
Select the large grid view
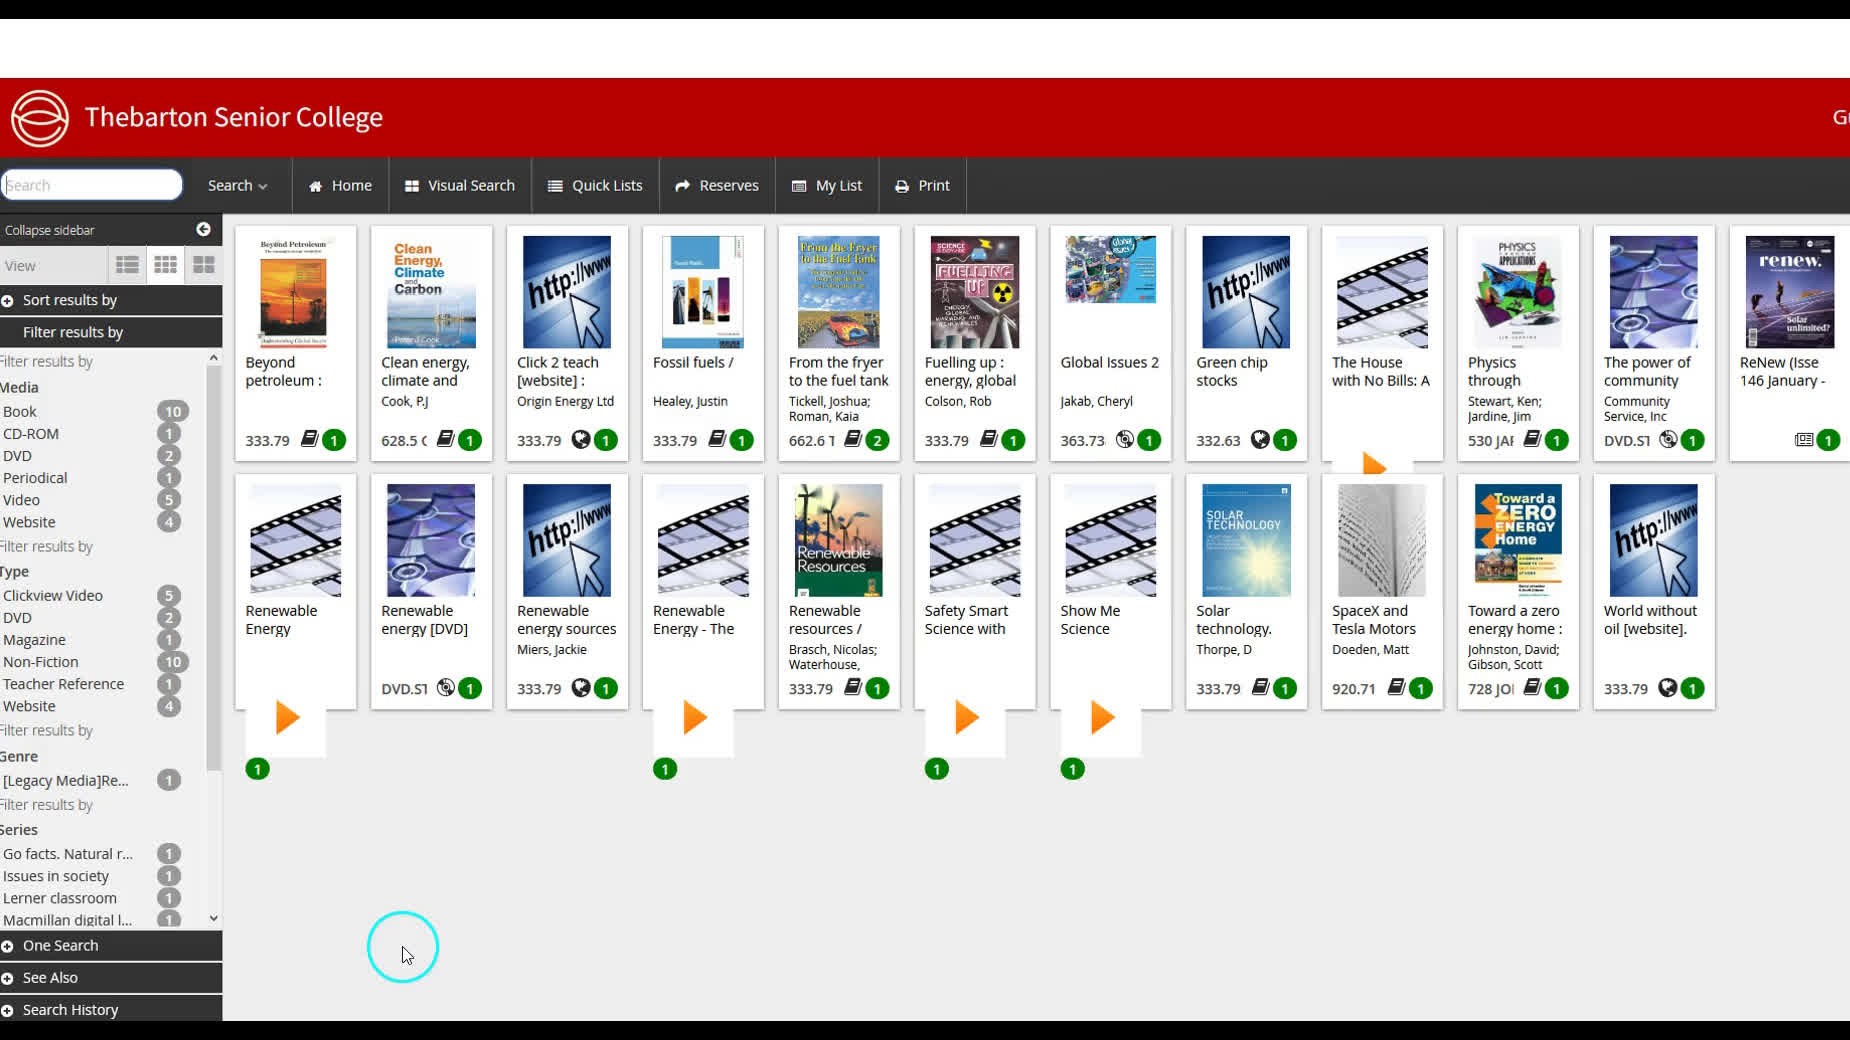(x=203, y=264)
